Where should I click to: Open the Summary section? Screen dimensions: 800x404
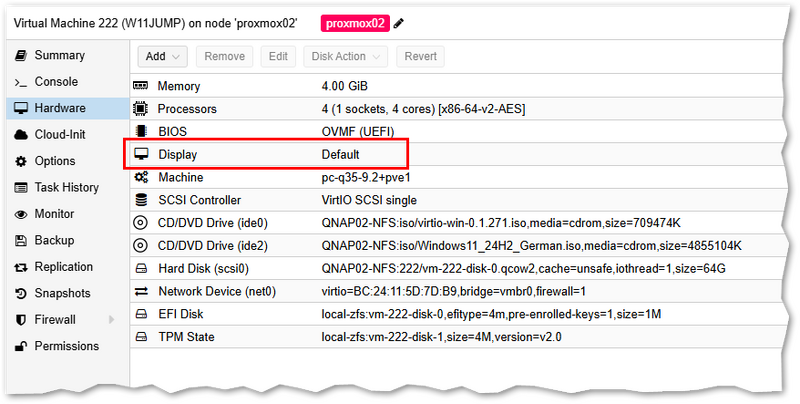(58, 55)
